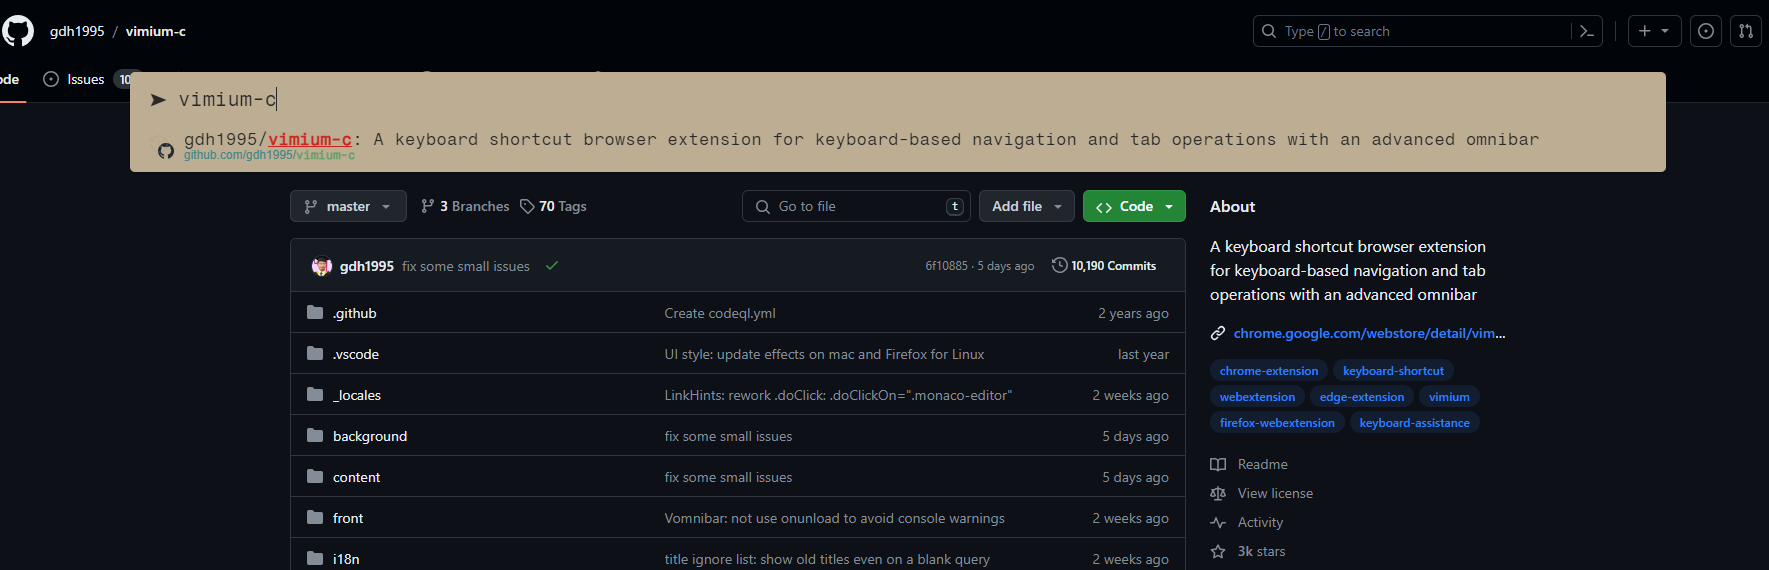The height and width of the screenshot is (570, 1769).
Task: Open the command palette icon in search bar
Action: point(1587,31)
